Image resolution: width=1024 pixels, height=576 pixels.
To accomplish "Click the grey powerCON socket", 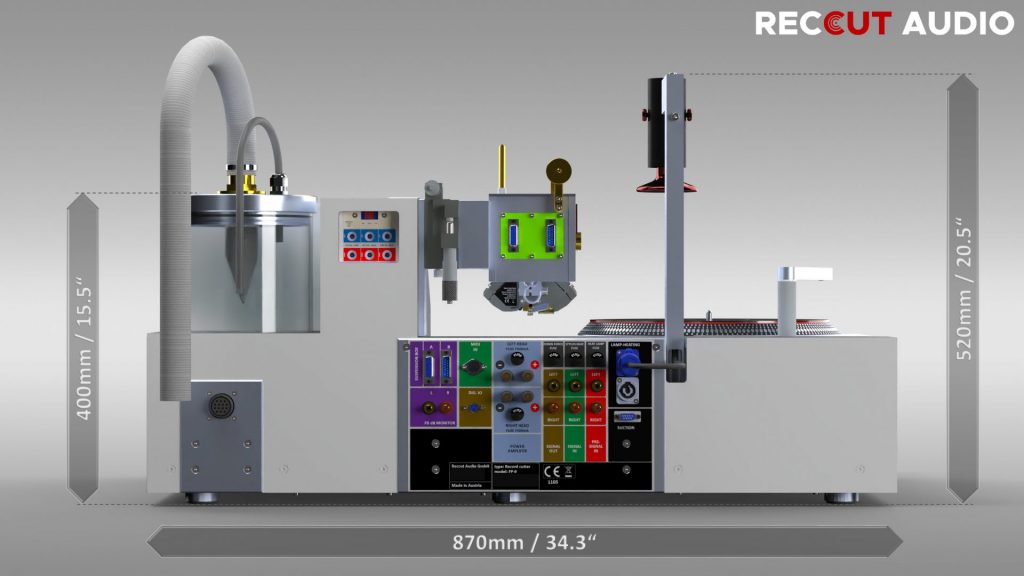I will [628, 391].
